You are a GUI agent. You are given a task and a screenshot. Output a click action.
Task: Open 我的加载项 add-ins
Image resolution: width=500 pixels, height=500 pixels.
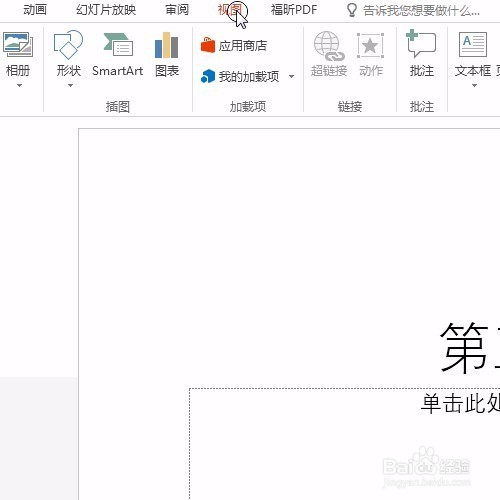tap(240, 76)
